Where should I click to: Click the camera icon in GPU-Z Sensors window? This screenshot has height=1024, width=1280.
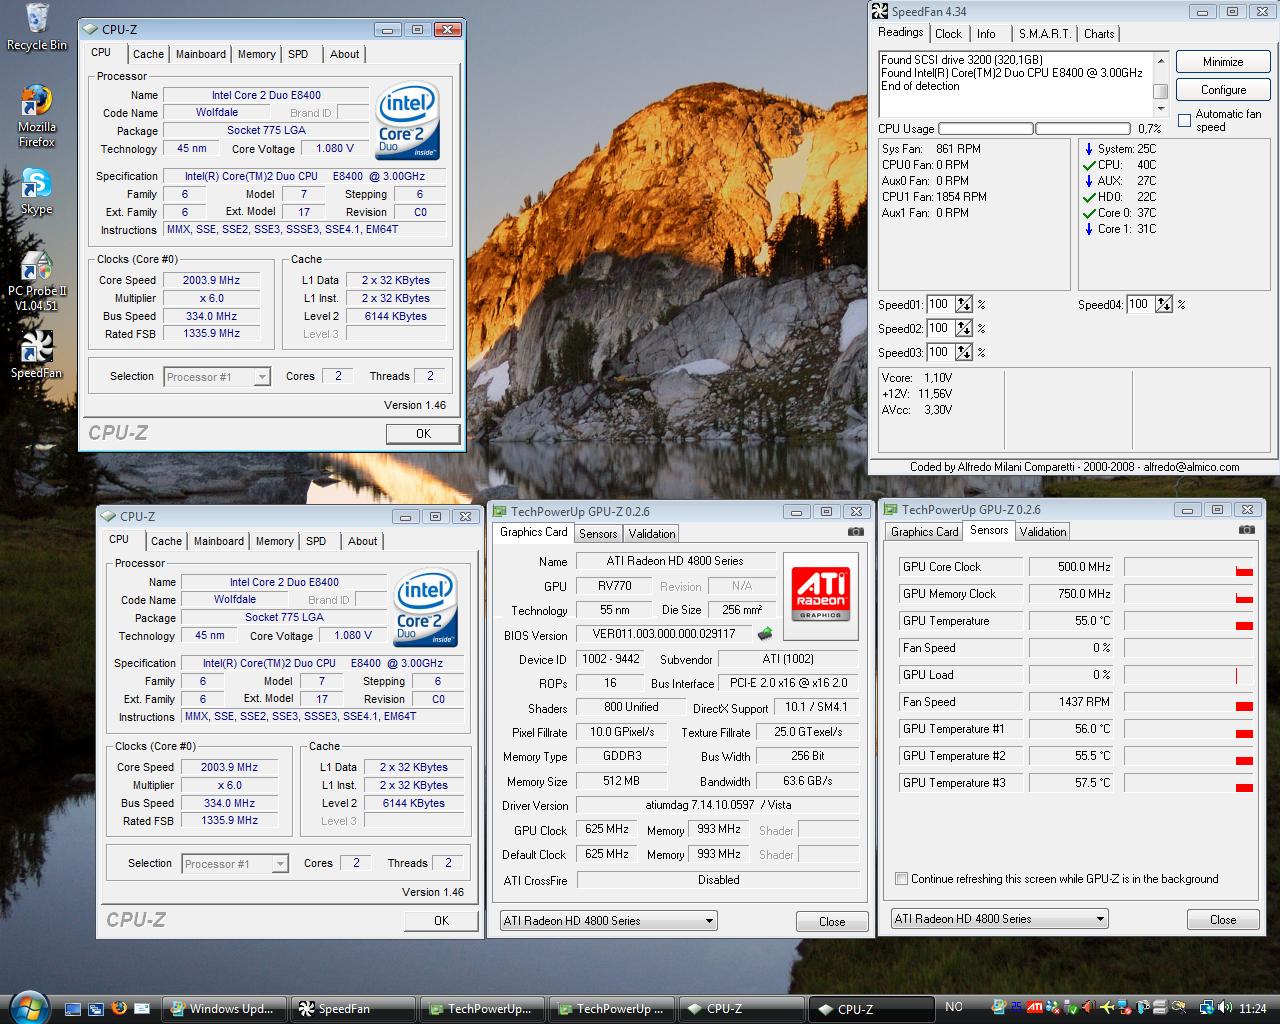coord(1246,530)
